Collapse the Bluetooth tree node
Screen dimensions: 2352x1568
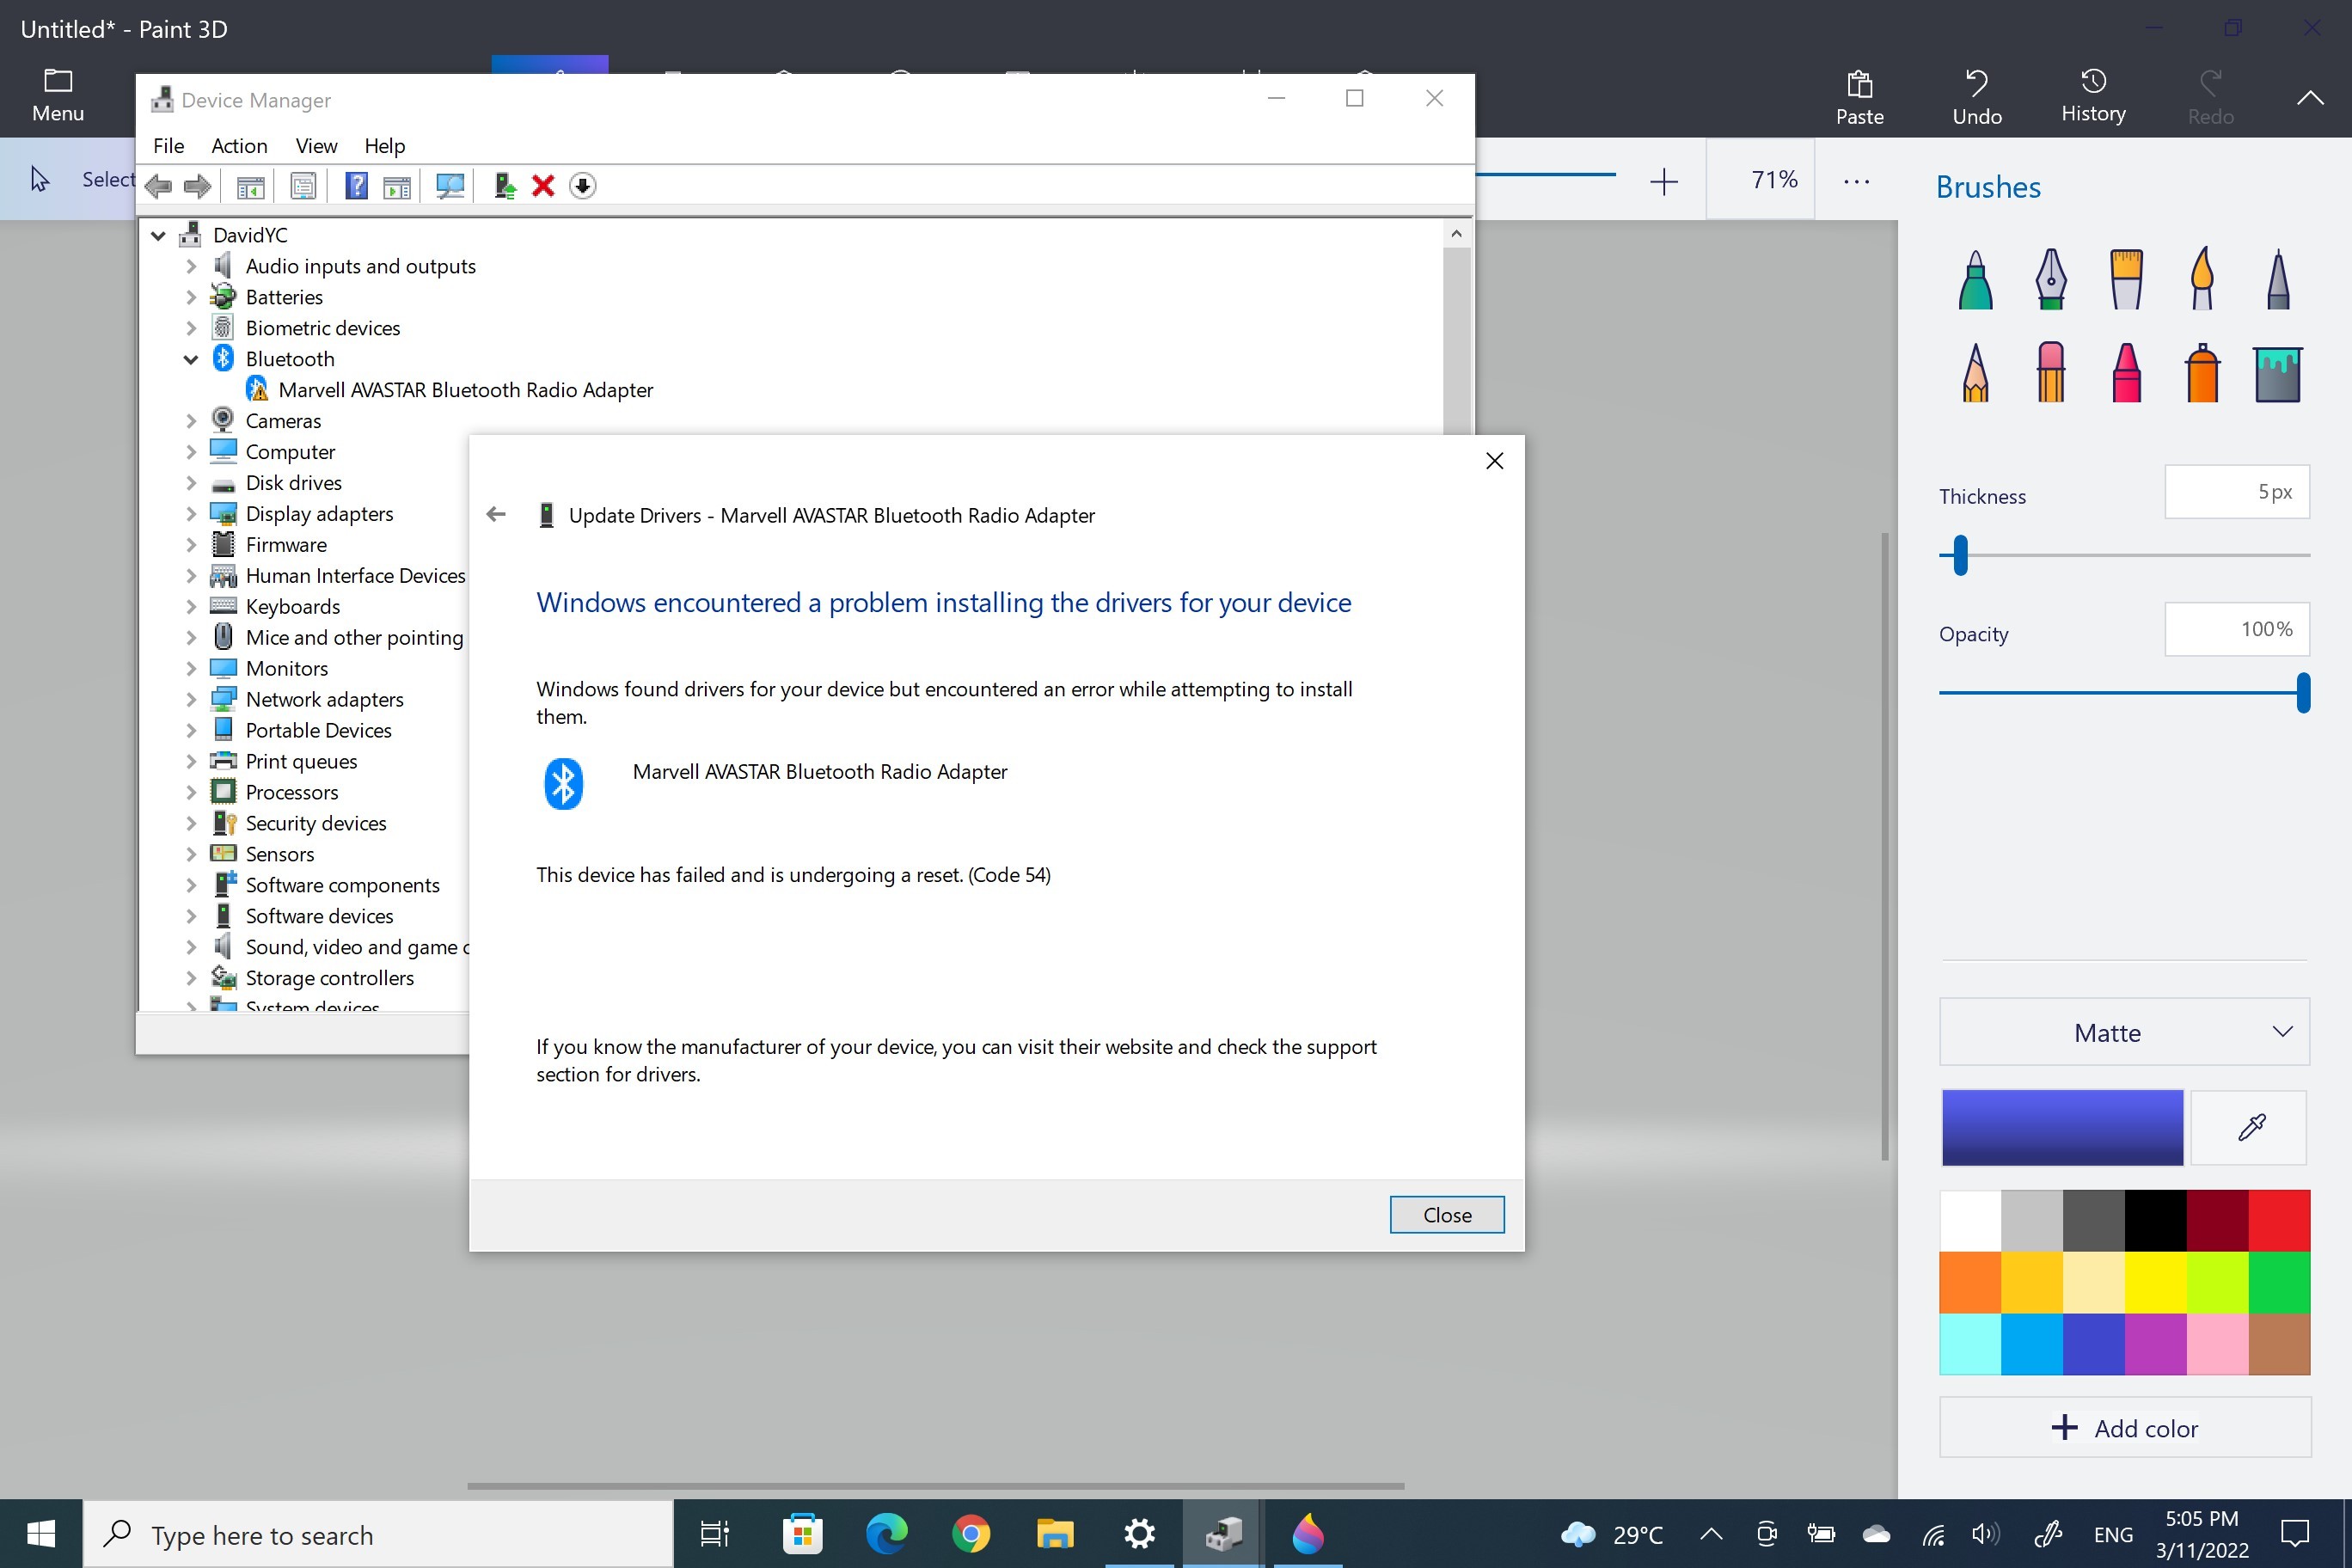pyautogui.click(x=191, y=359)
